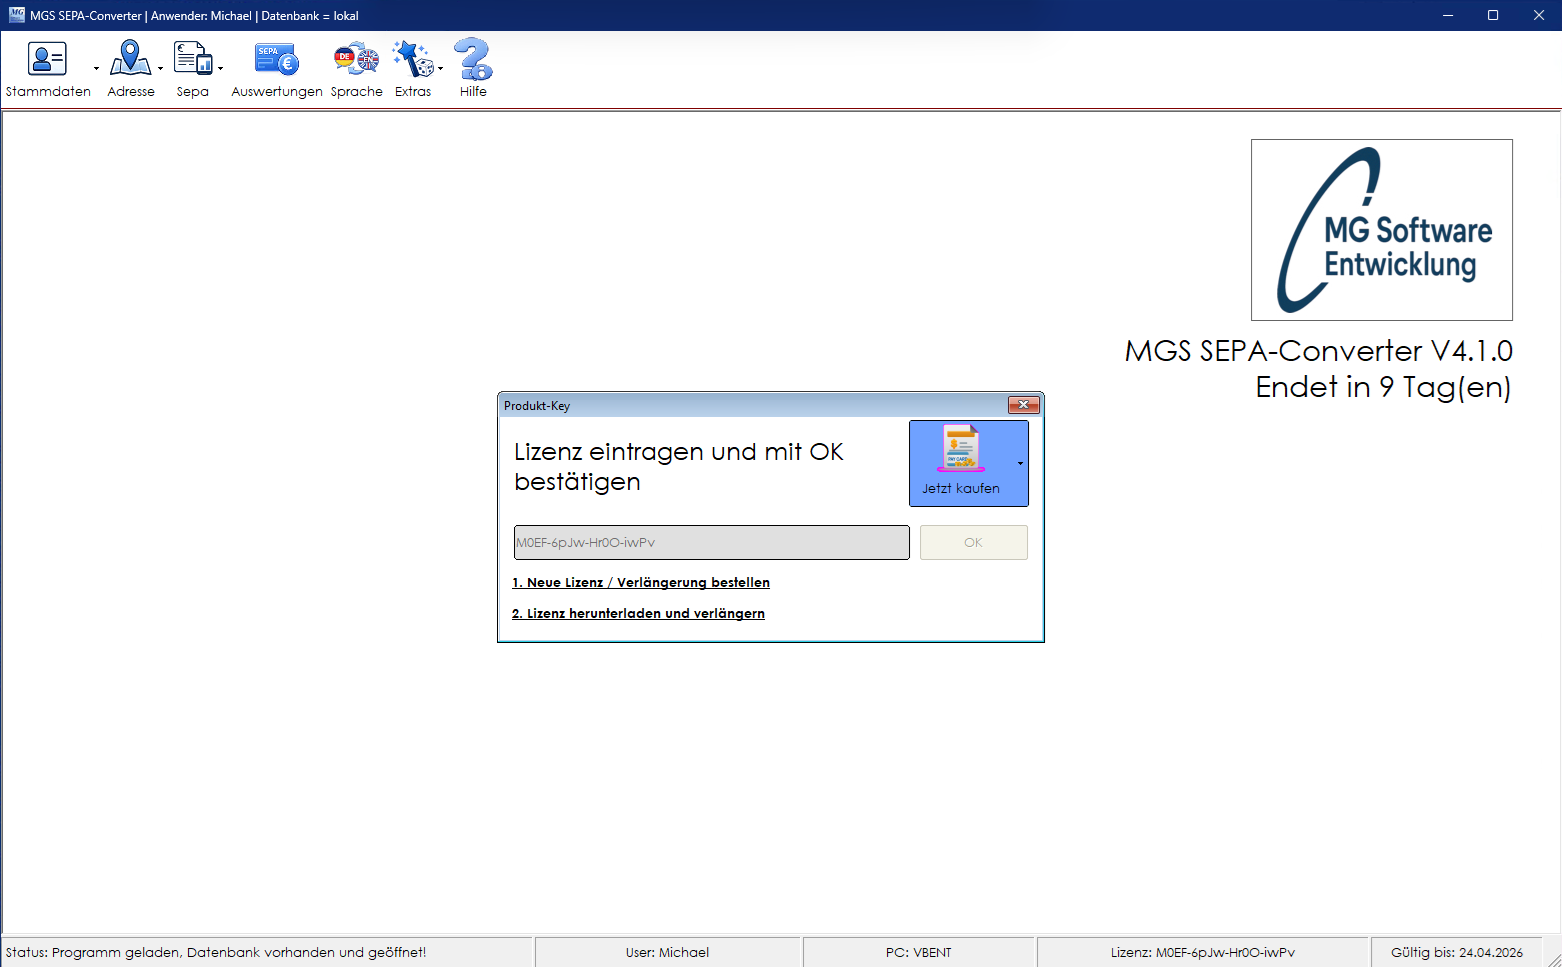Open the Extras magic wand icon

(x=412, y=59)
